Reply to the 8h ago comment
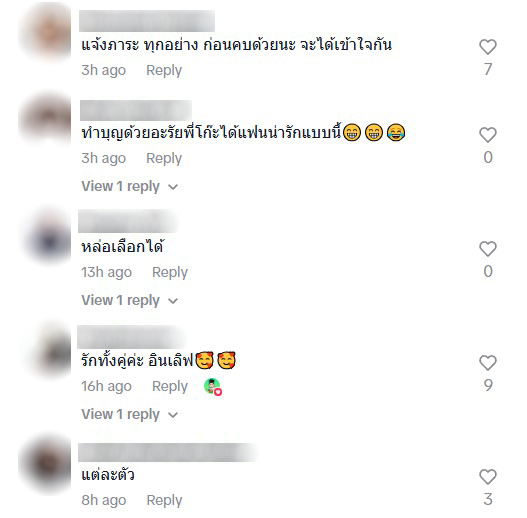 click(164, 500)
